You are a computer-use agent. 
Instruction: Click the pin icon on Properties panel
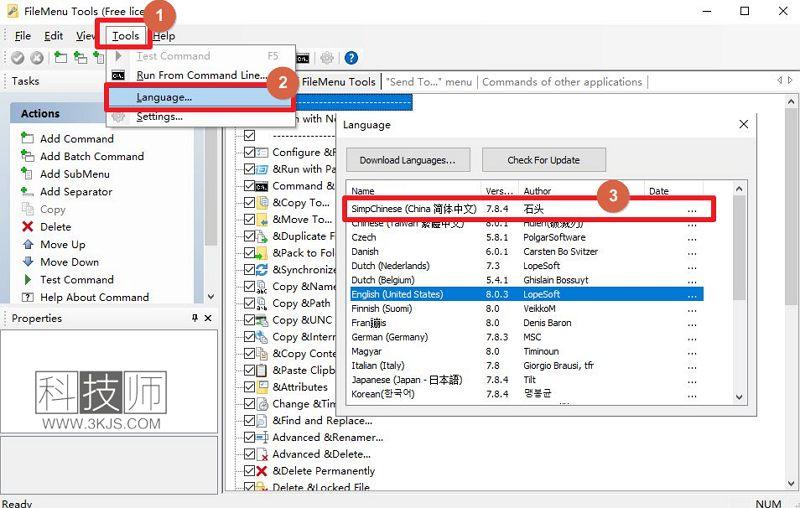[x=195, y=318]
